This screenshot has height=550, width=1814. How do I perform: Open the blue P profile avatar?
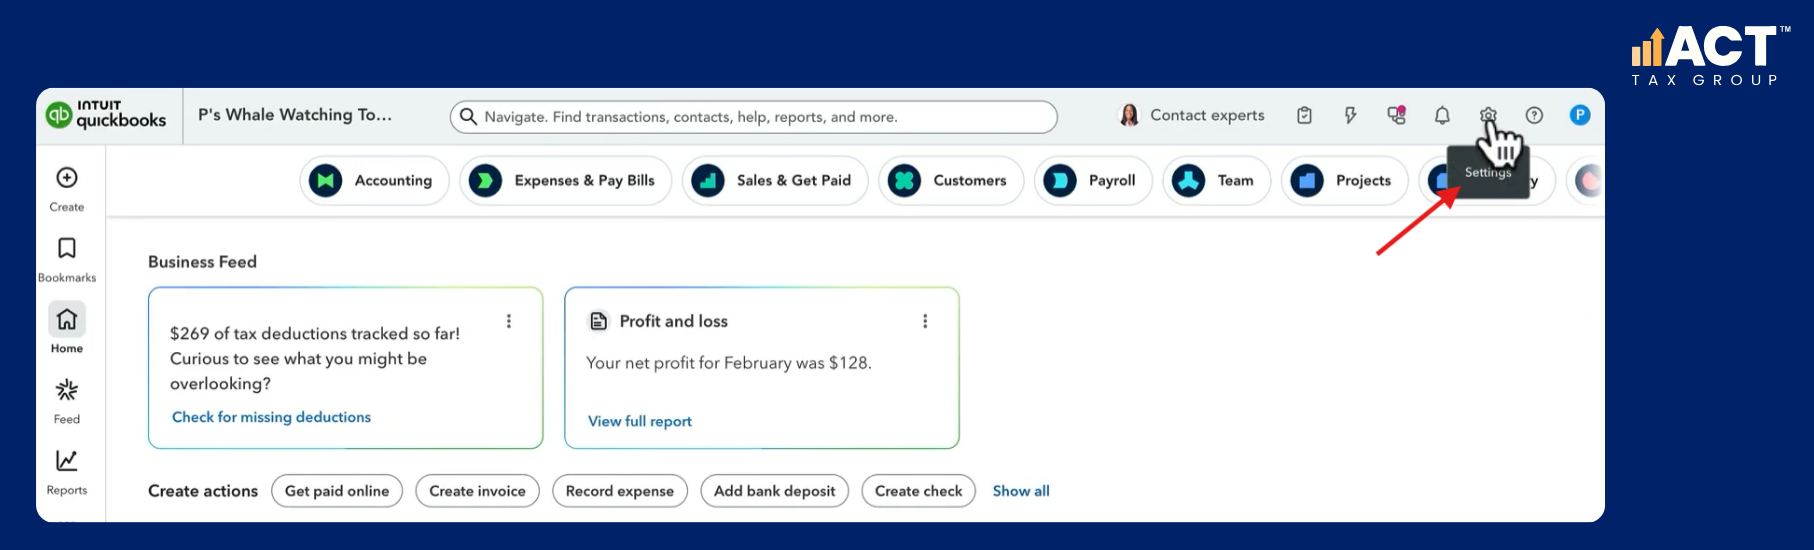1580,115
